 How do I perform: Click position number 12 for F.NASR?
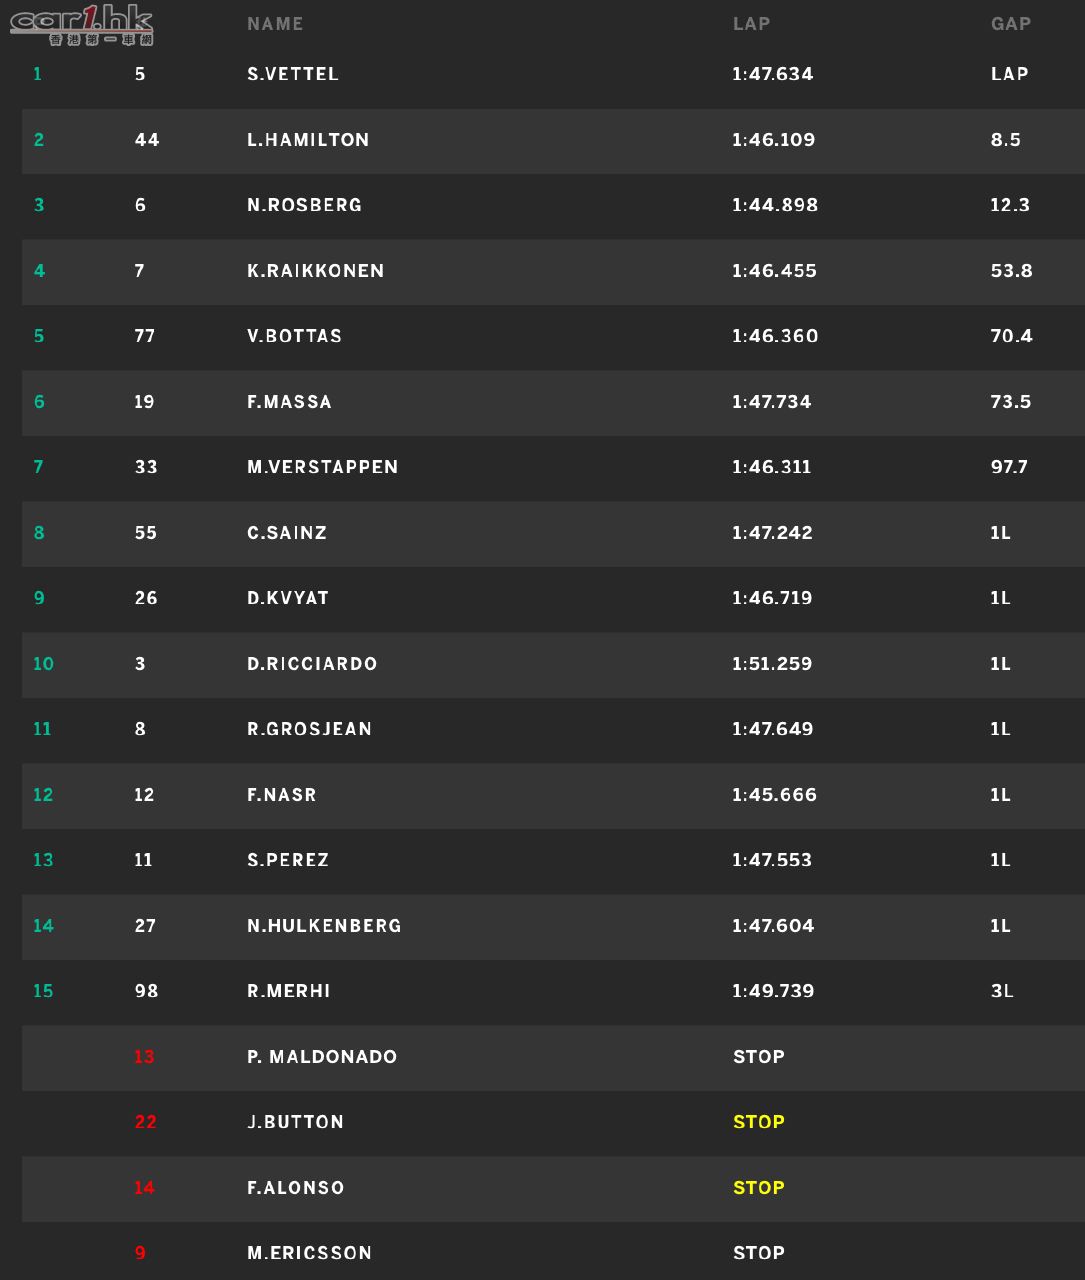tap(43, 795)
